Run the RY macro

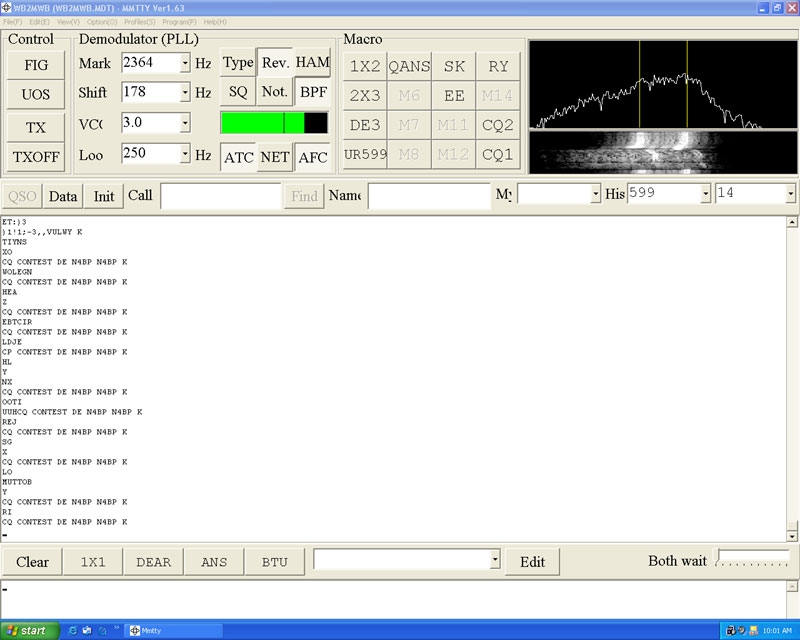pos(498,66)
